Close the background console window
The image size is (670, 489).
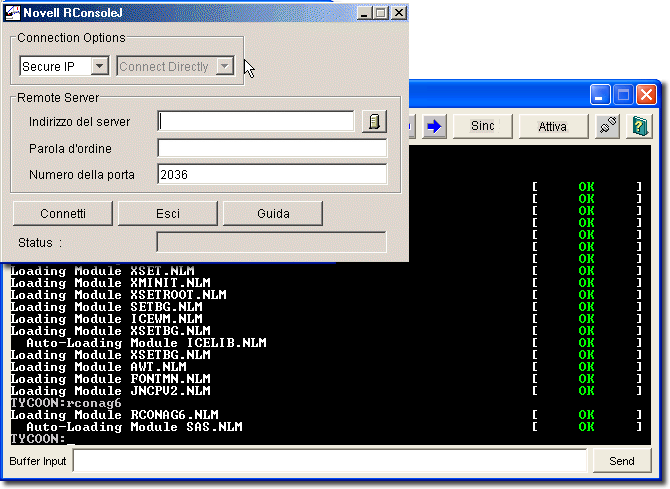point(646,94)
